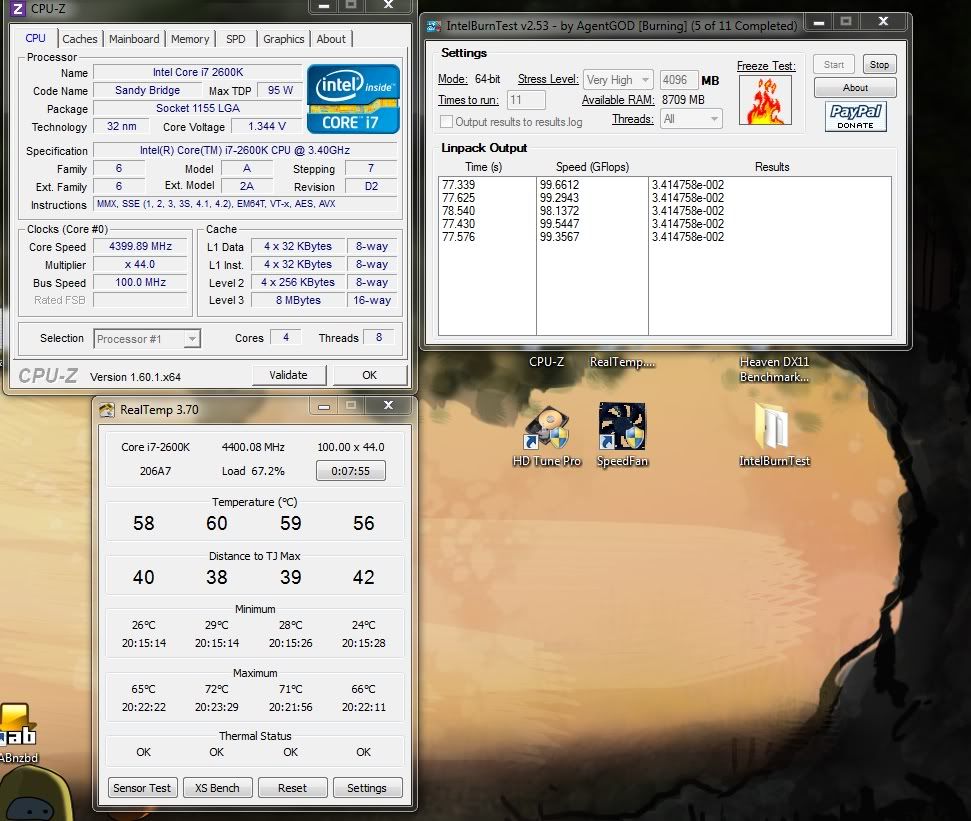The height and width of the screenshot is (821, 971).
Task: Close the IntelBurnTest window
Action: tap(884, 22)
